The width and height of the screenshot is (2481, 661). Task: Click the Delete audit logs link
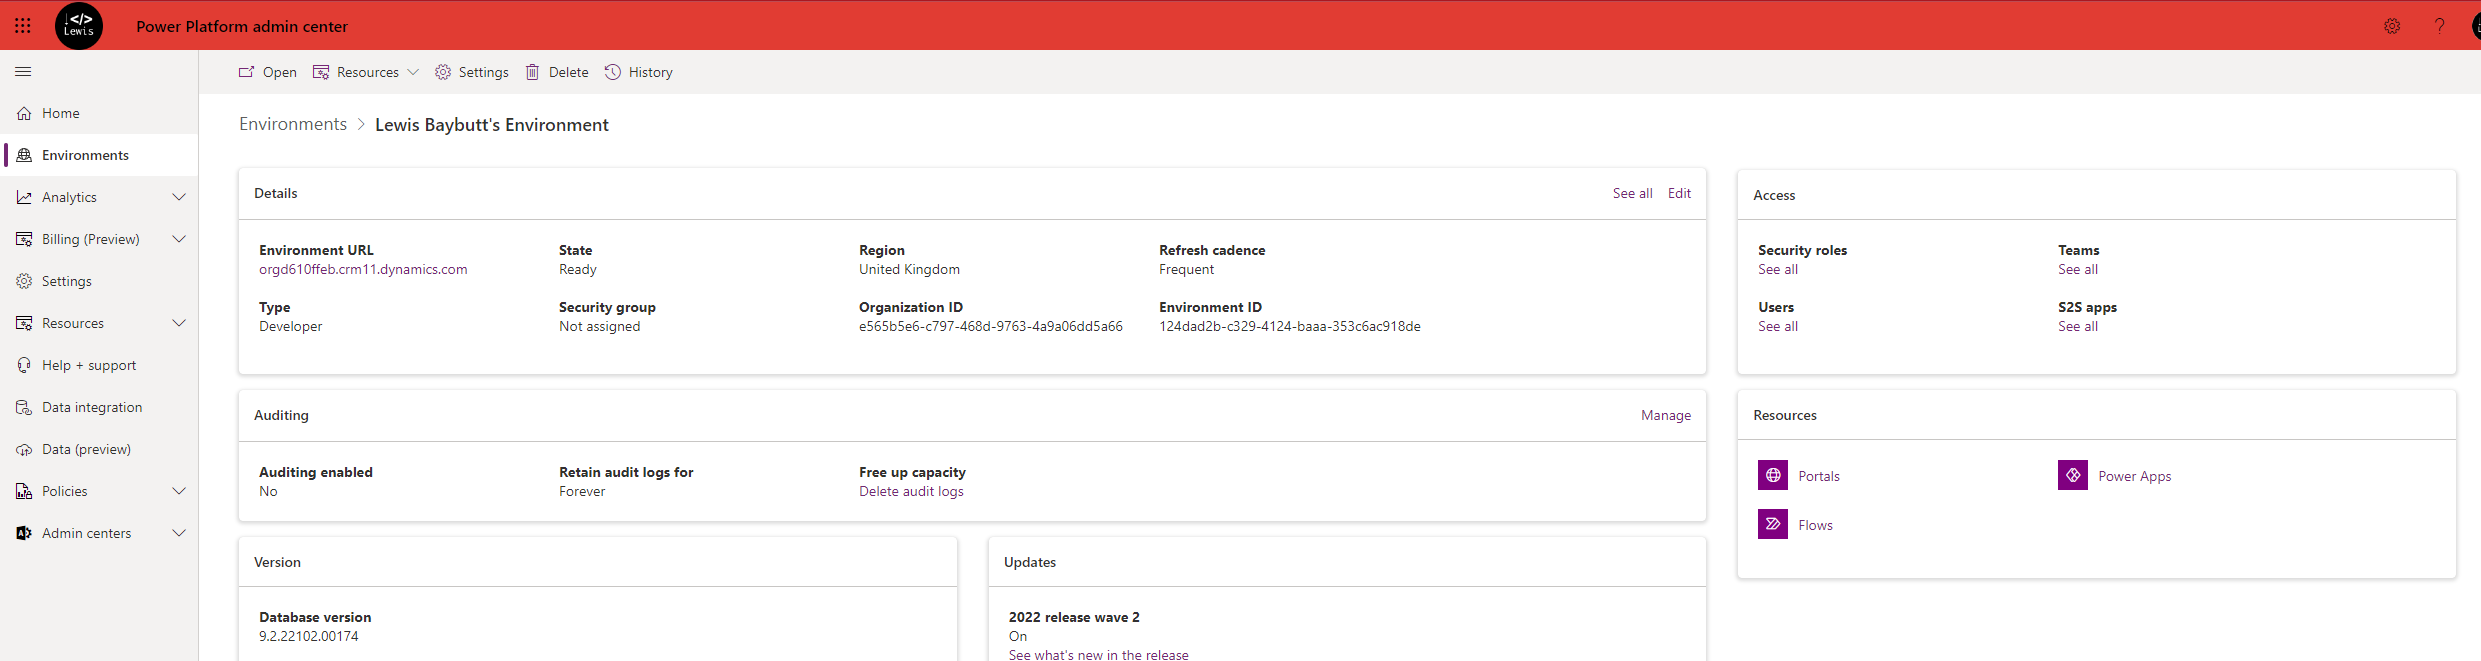[x=911, y=492]
